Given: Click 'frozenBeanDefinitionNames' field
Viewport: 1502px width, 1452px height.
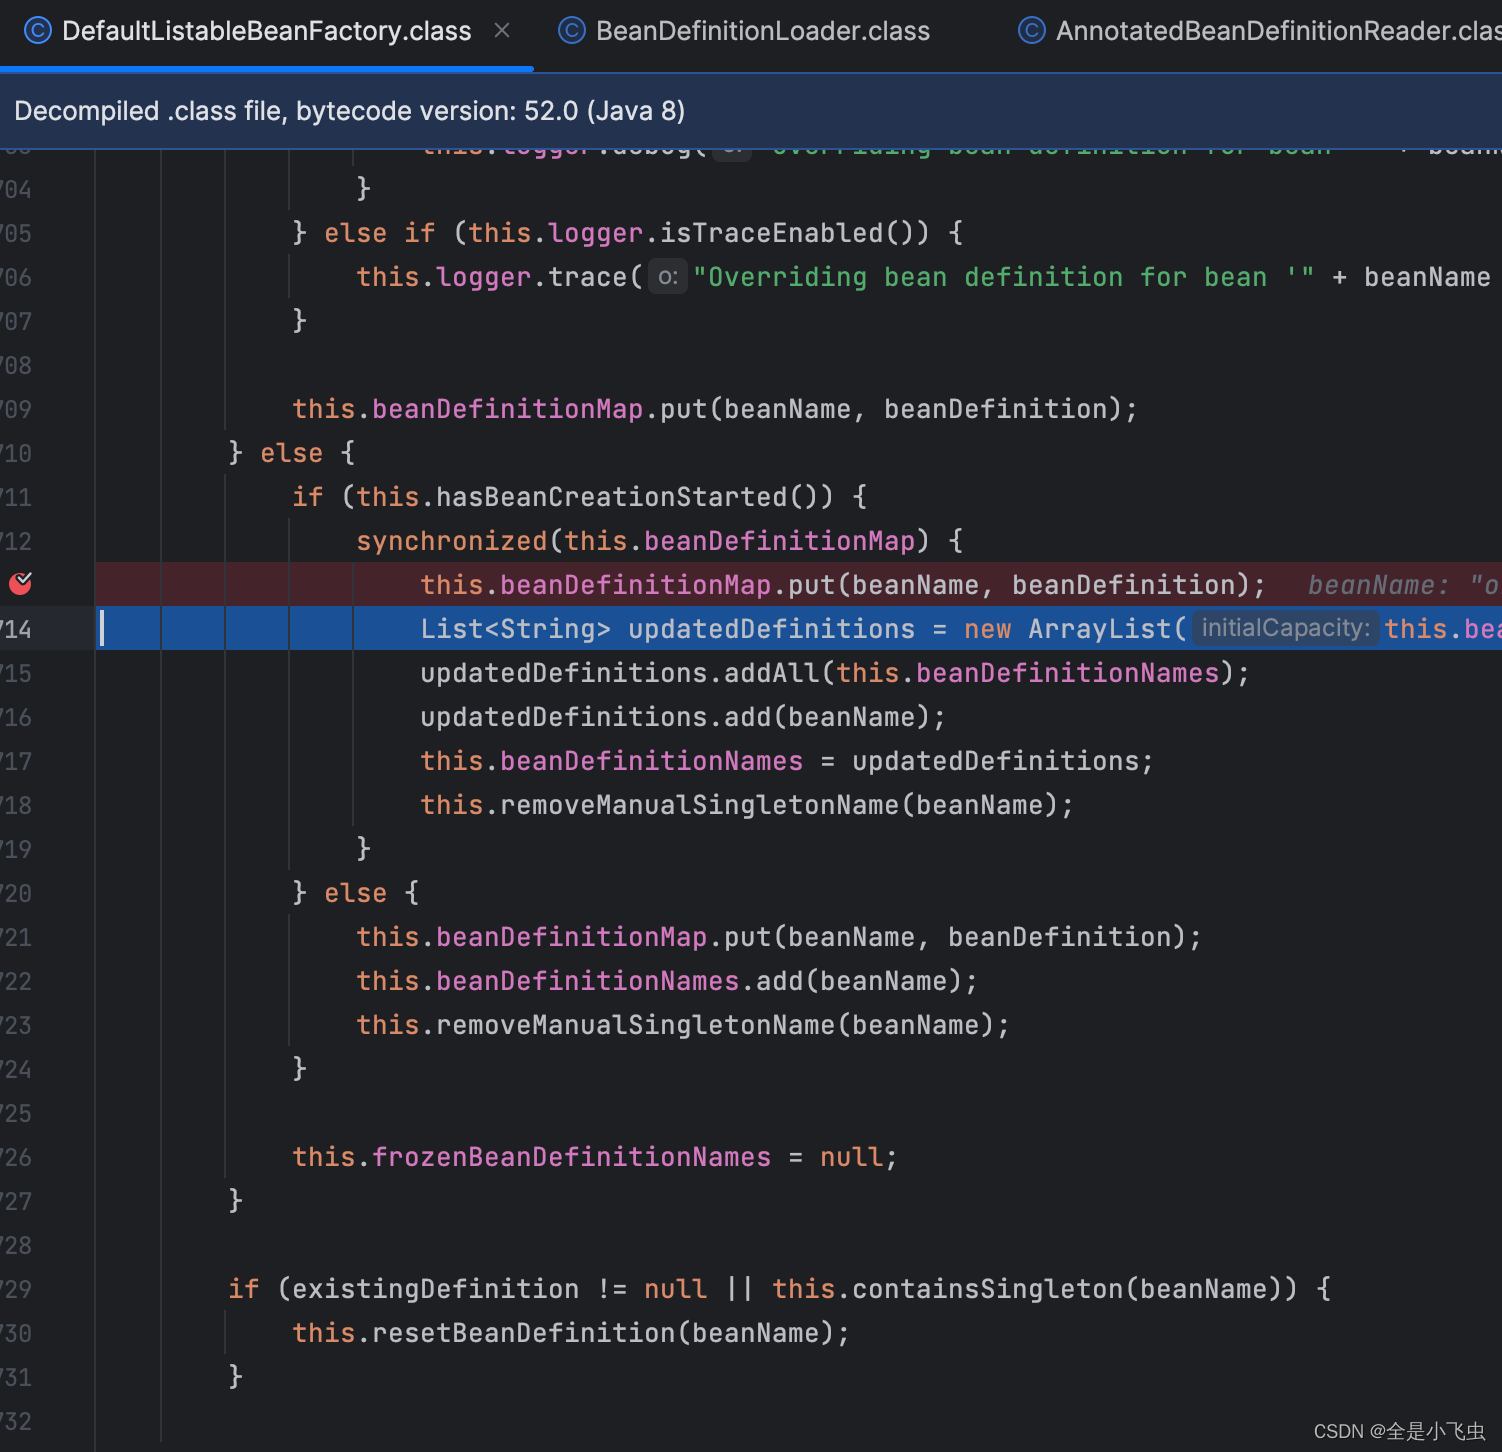Looking at the screenshot, I should click(x=571, y=1157).
